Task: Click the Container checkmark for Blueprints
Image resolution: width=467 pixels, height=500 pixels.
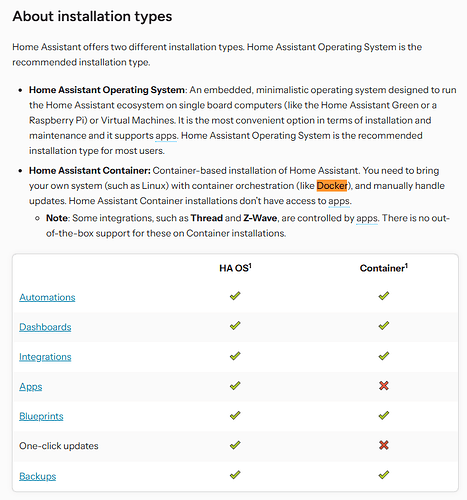Action: pyautogui.click(x=384, y=415)
